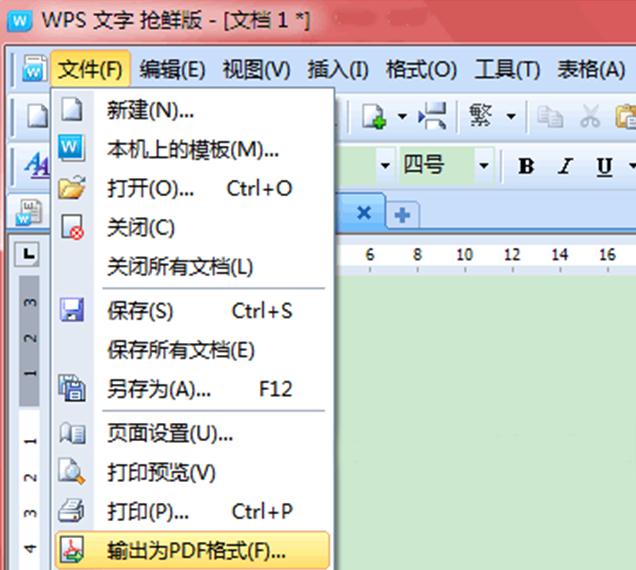Click the Paste clipboard icon
The width and height of the screenshot is (636, 570).
coord(625,116)
